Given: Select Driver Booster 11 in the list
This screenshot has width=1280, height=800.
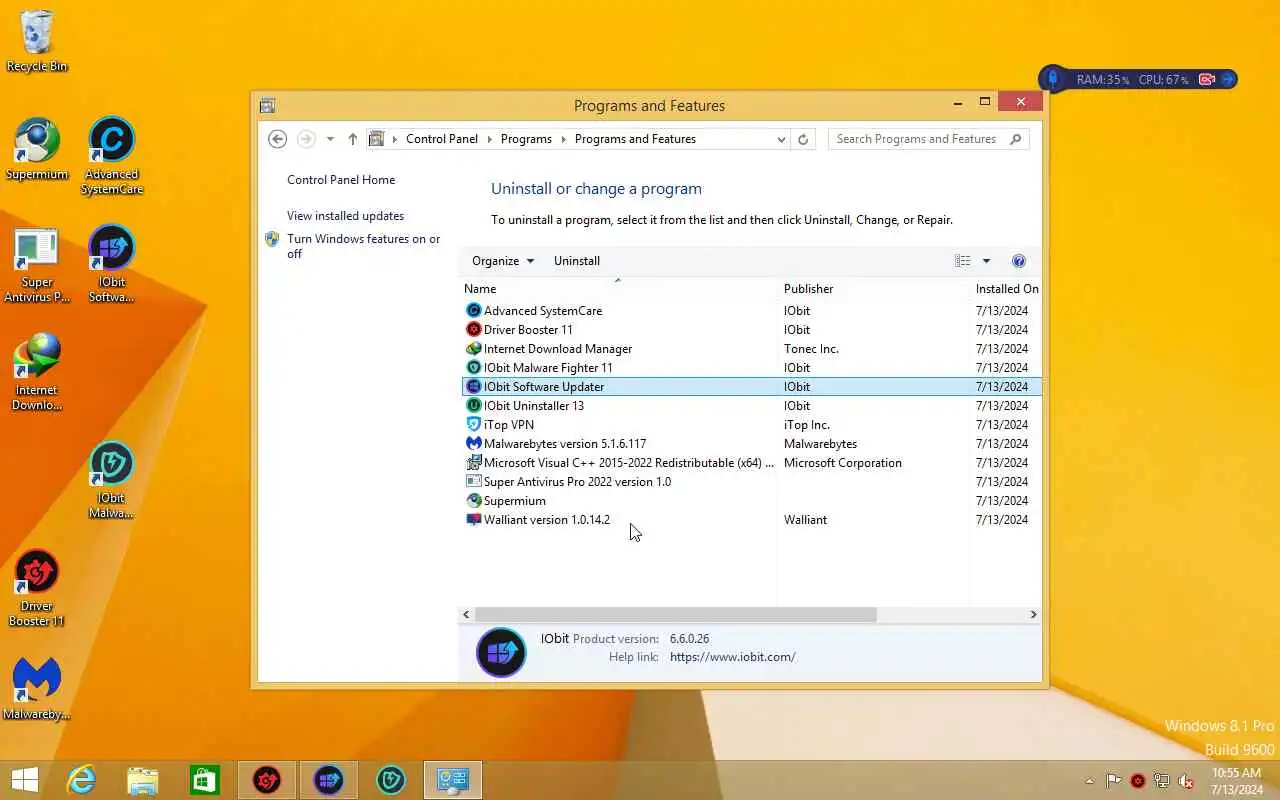Looking at the screenshot, I should [750, 330].
